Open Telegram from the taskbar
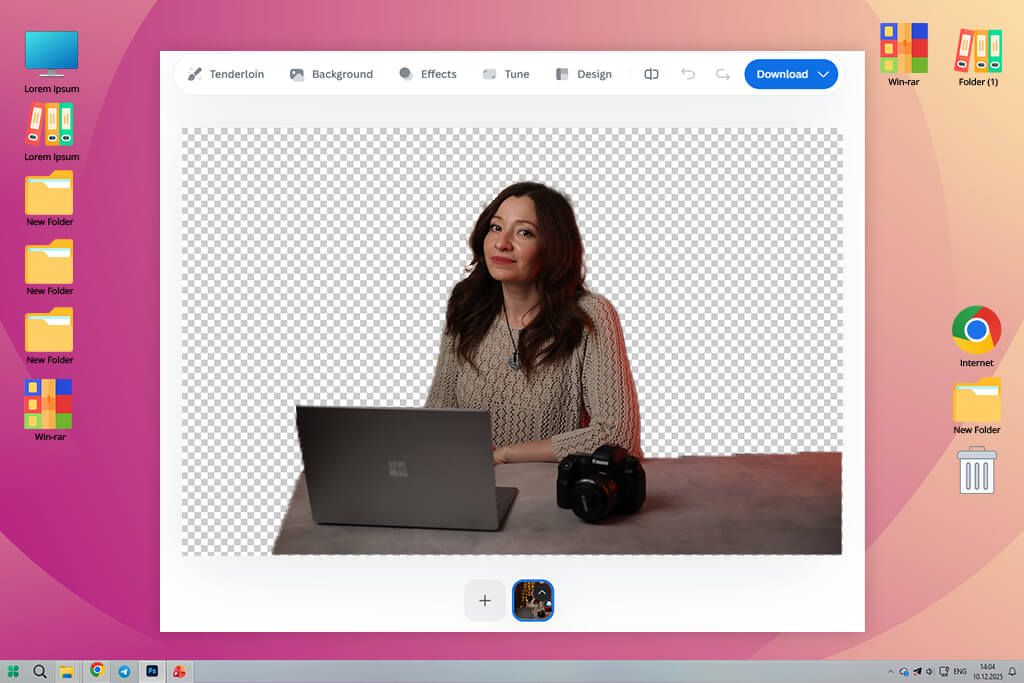 pos(124,671)
